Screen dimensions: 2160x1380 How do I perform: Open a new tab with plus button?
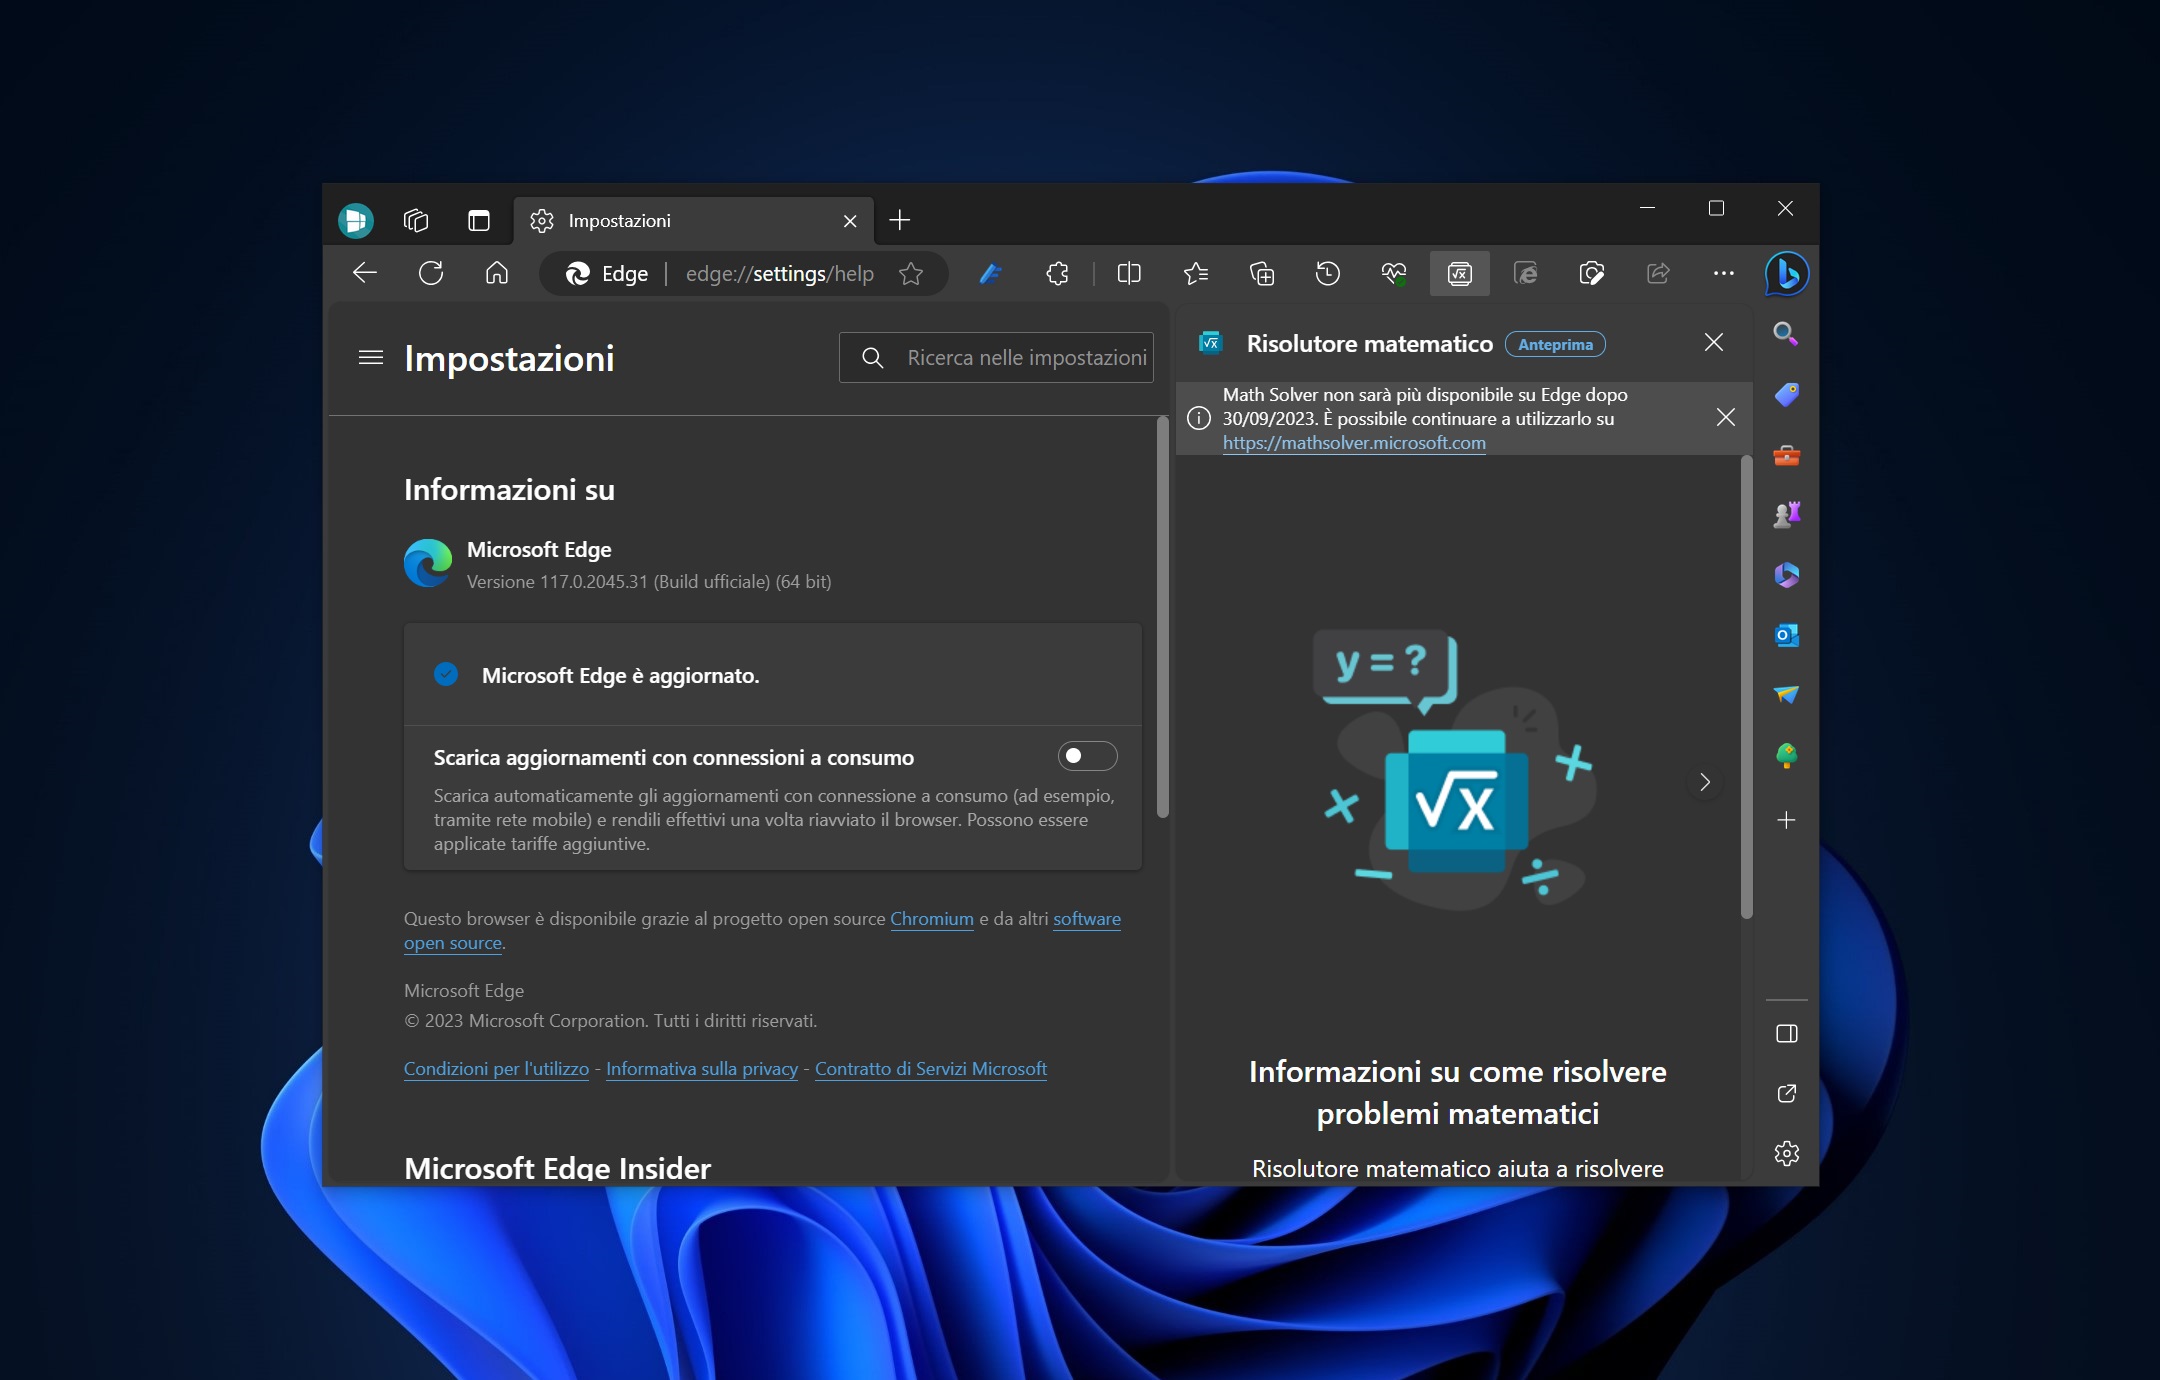(899, 221)
